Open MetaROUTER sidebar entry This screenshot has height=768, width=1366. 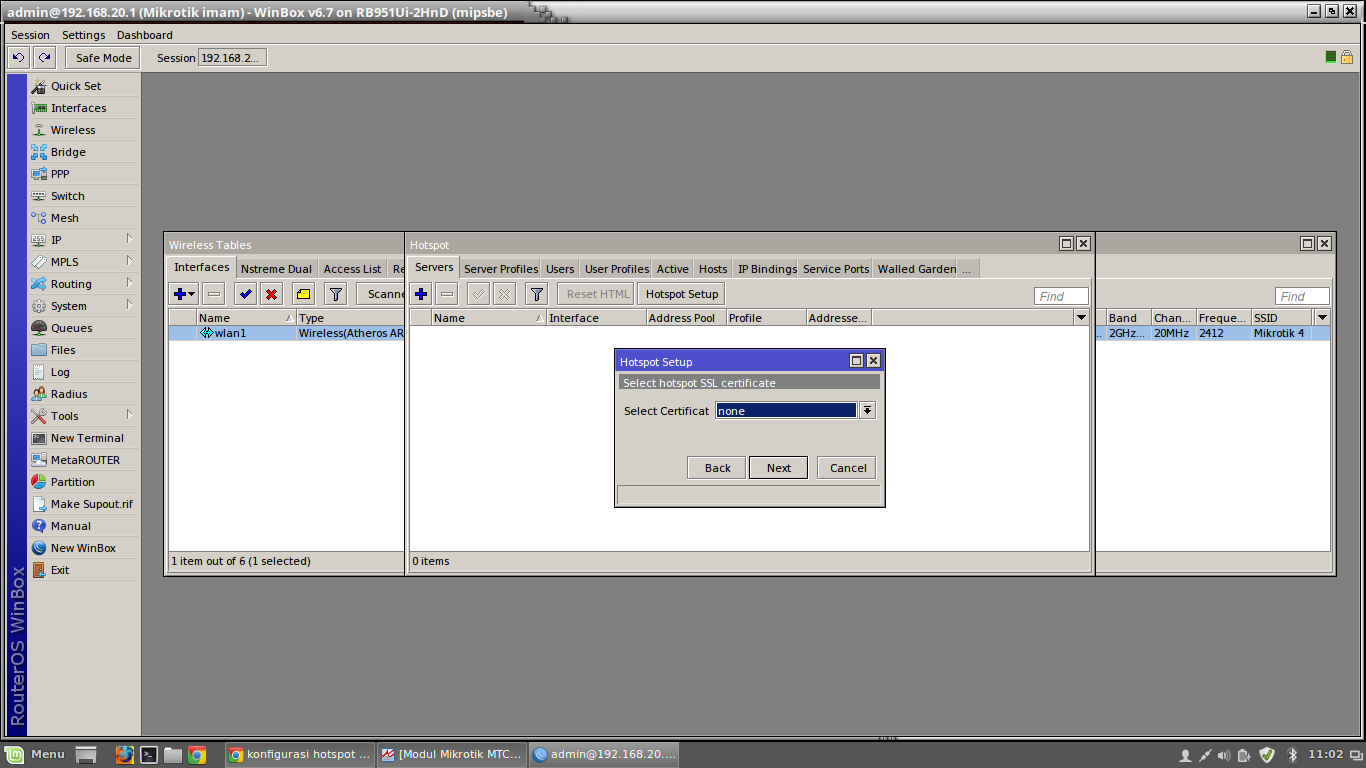[84, 460]
